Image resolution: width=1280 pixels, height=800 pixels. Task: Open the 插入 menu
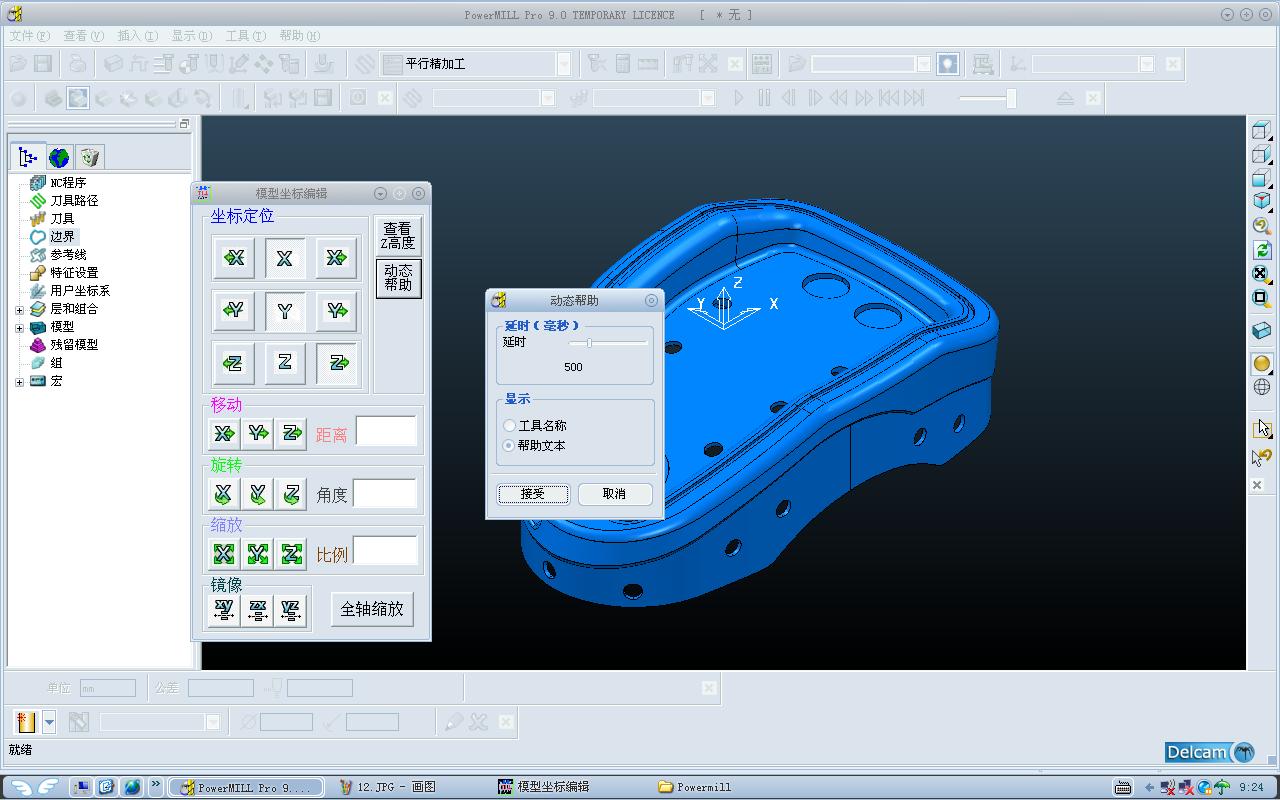(138, 36)
